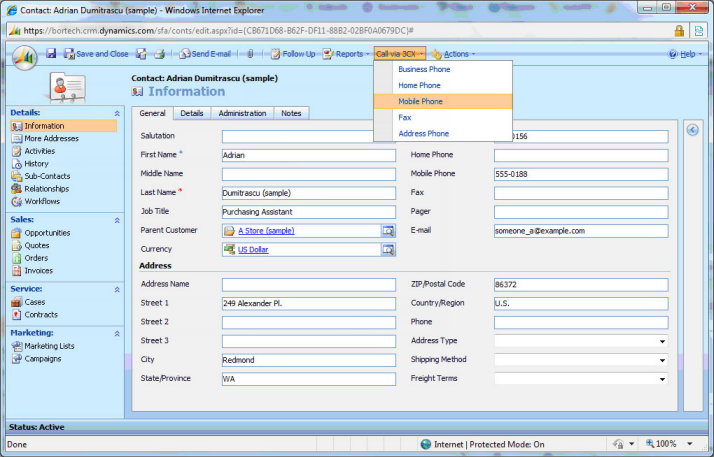Open Activities in sidebar
Screen dimensions: 714x457
coord(33,151)
